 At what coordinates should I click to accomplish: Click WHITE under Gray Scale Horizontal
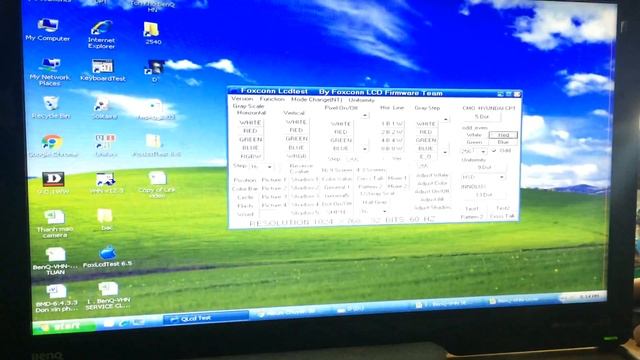[x=250, y=122]
